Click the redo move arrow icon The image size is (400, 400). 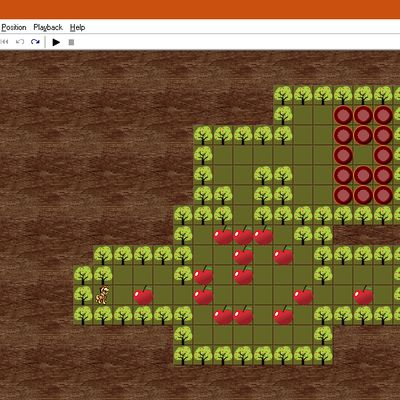pyautogui.click(x=35, y=42)
